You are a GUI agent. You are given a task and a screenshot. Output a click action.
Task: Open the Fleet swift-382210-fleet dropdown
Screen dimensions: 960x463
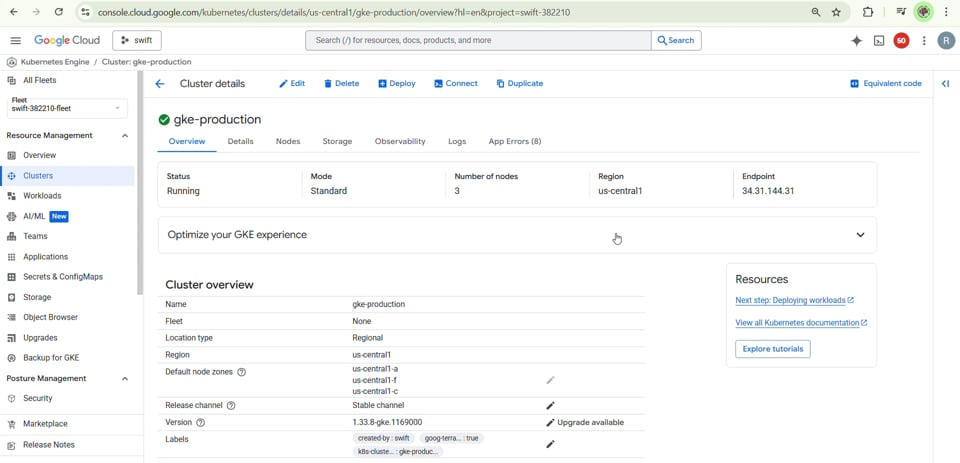67,108
